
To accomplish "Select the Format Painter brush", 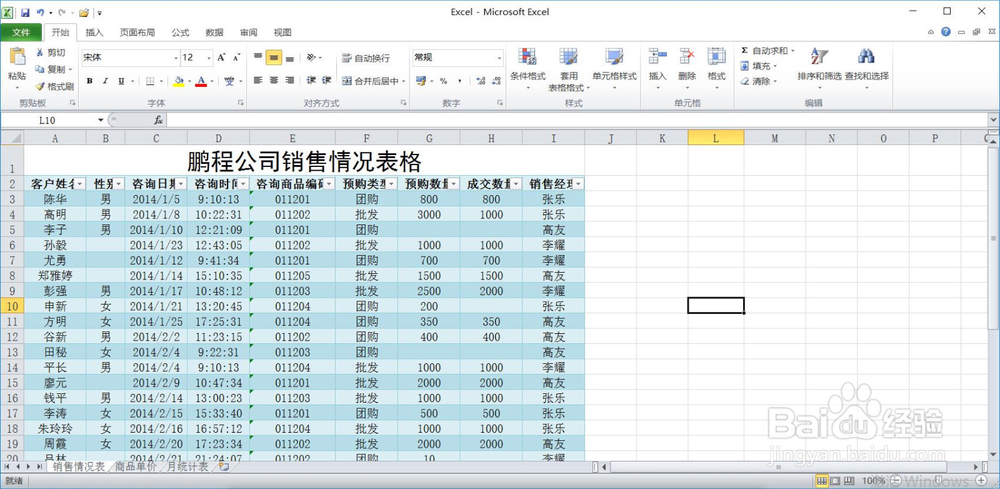I will coord(40,85).
